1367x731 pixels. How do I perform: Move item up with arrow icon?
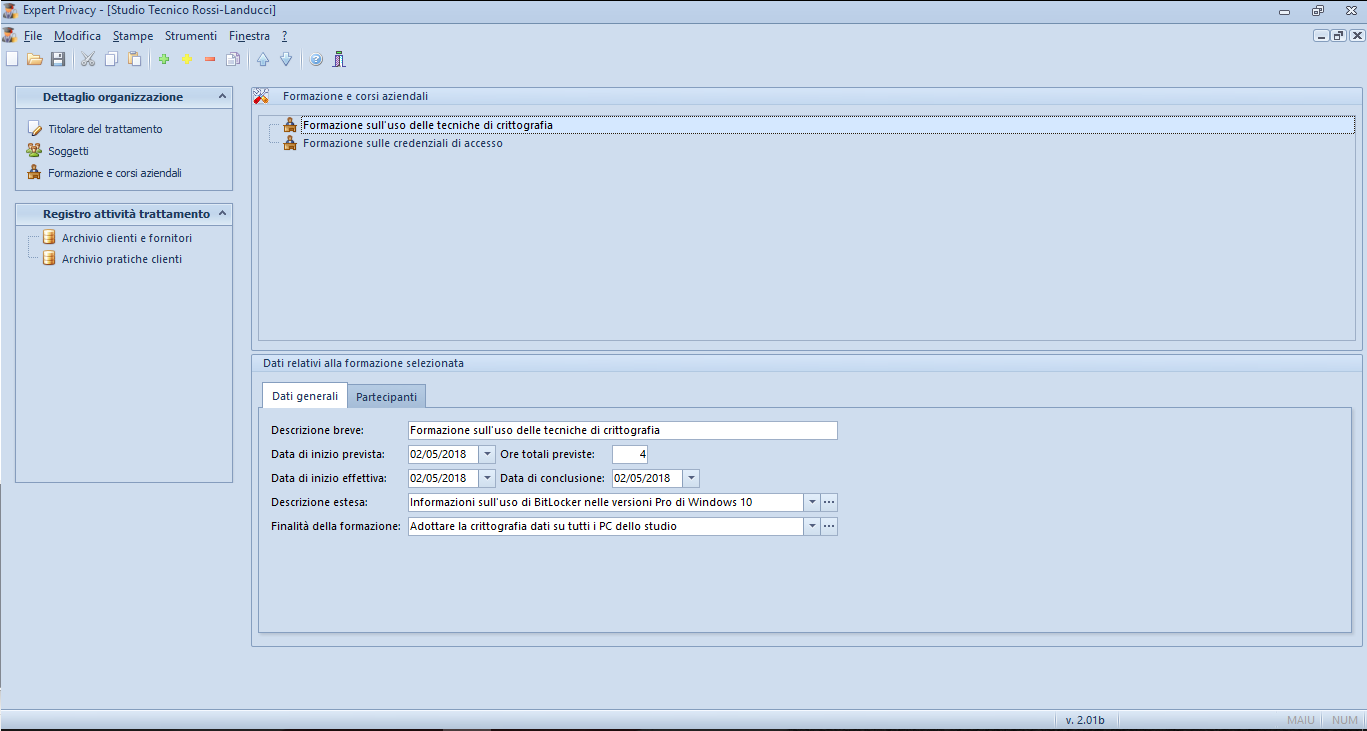(x=263, y=59)
